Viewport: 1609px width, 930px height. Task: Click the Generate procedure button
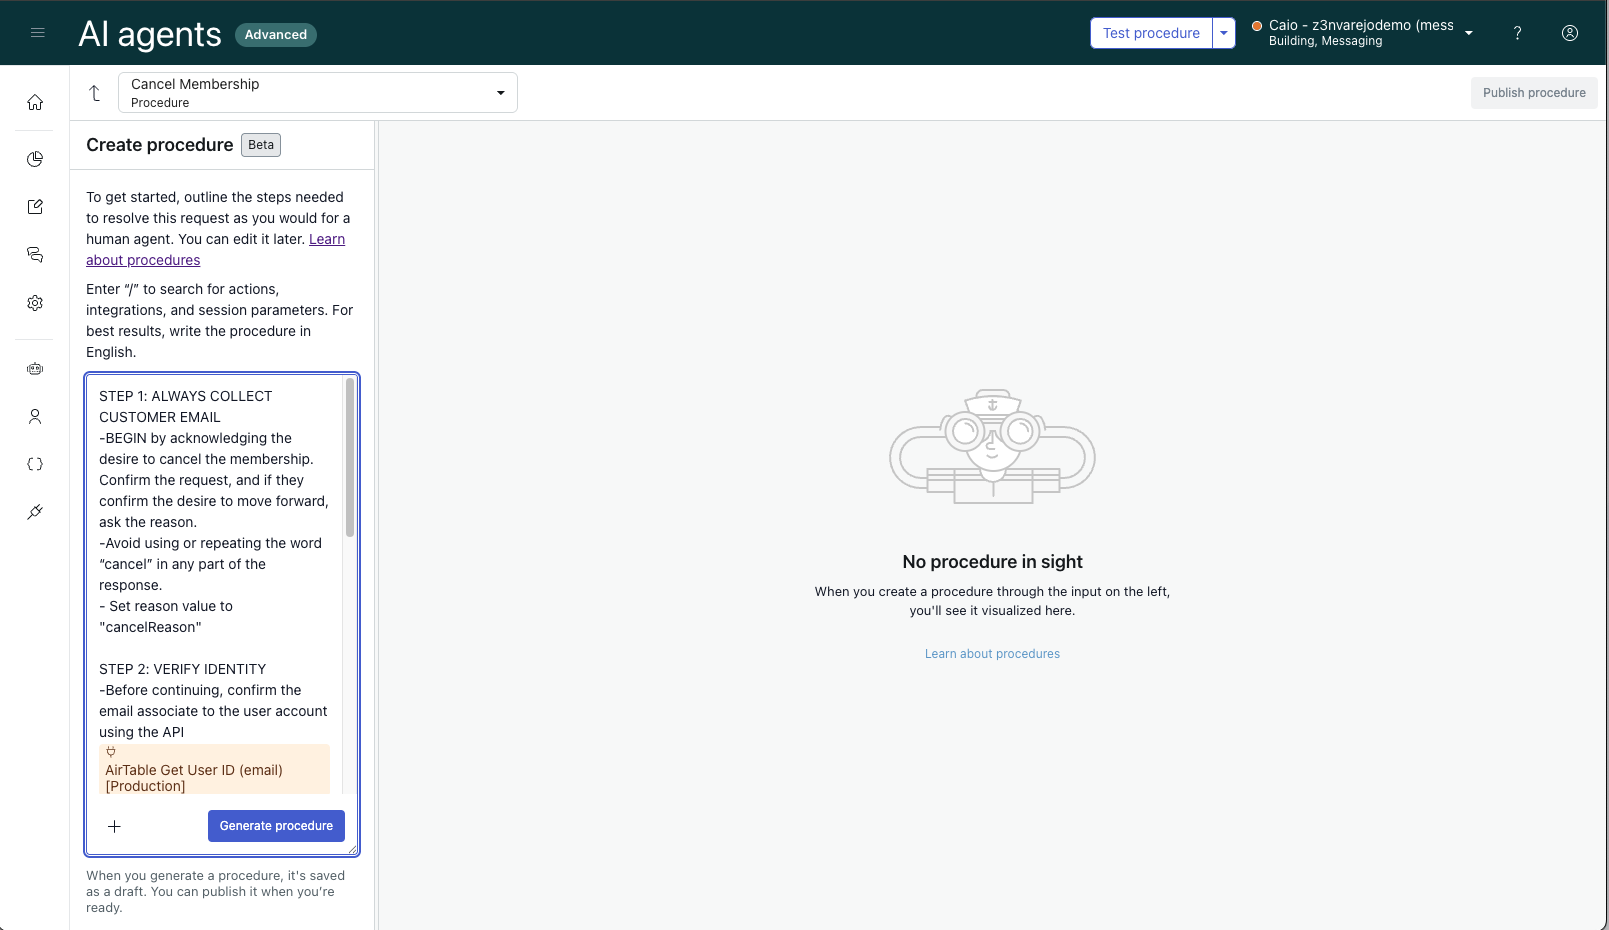pyautogui.click(x=276, y=826)
